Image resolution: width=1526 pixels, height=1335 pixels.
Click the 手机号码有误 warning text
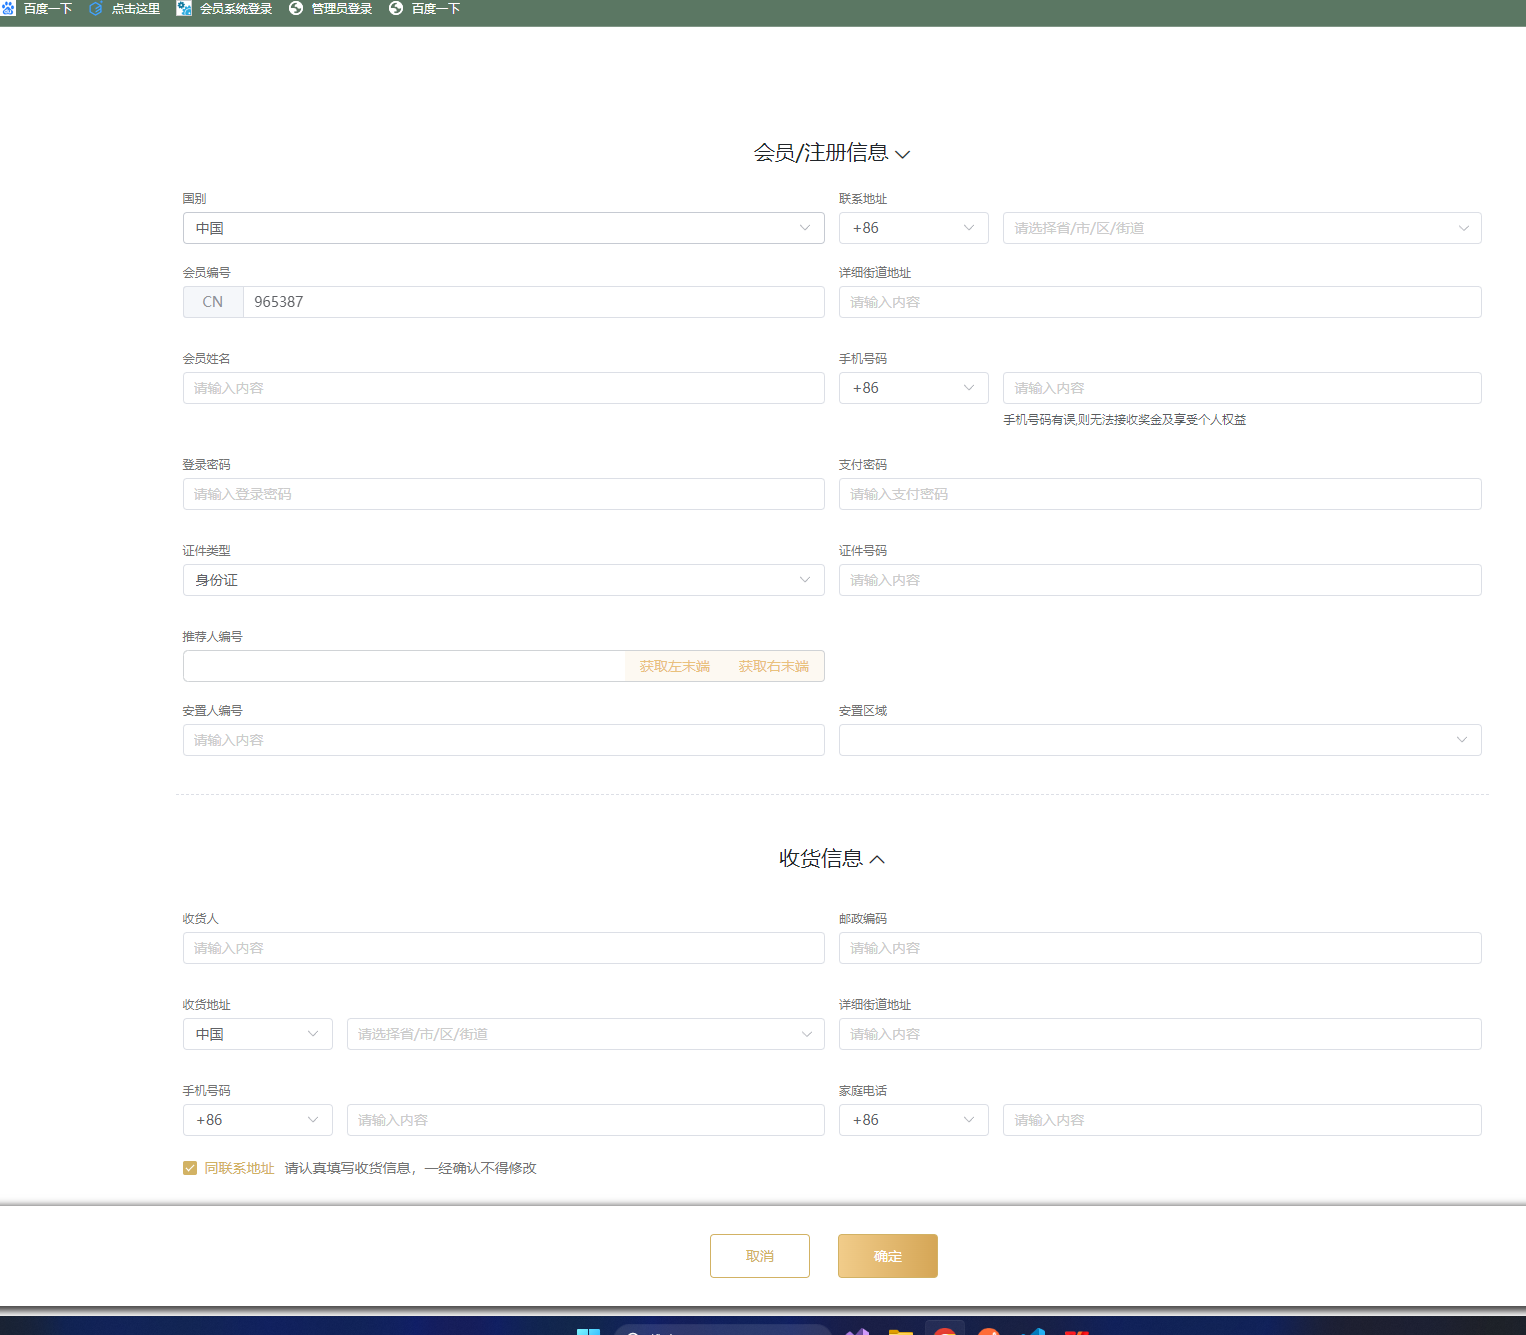pos(1125,420)
